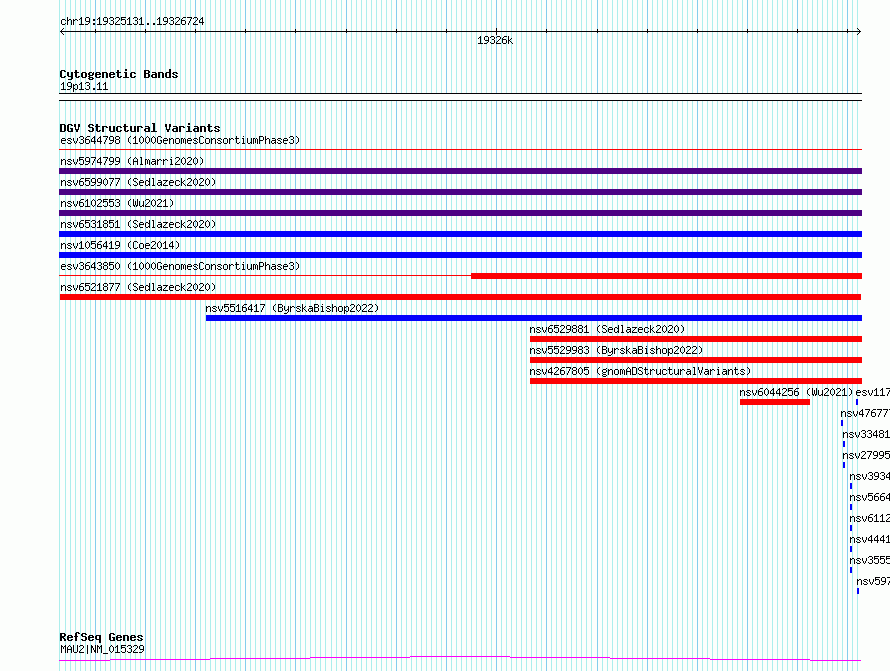Select the nsv1056419 (Coe2014) label
The height and width of the screenshot is (671, 890).
[x=120, y=245]
